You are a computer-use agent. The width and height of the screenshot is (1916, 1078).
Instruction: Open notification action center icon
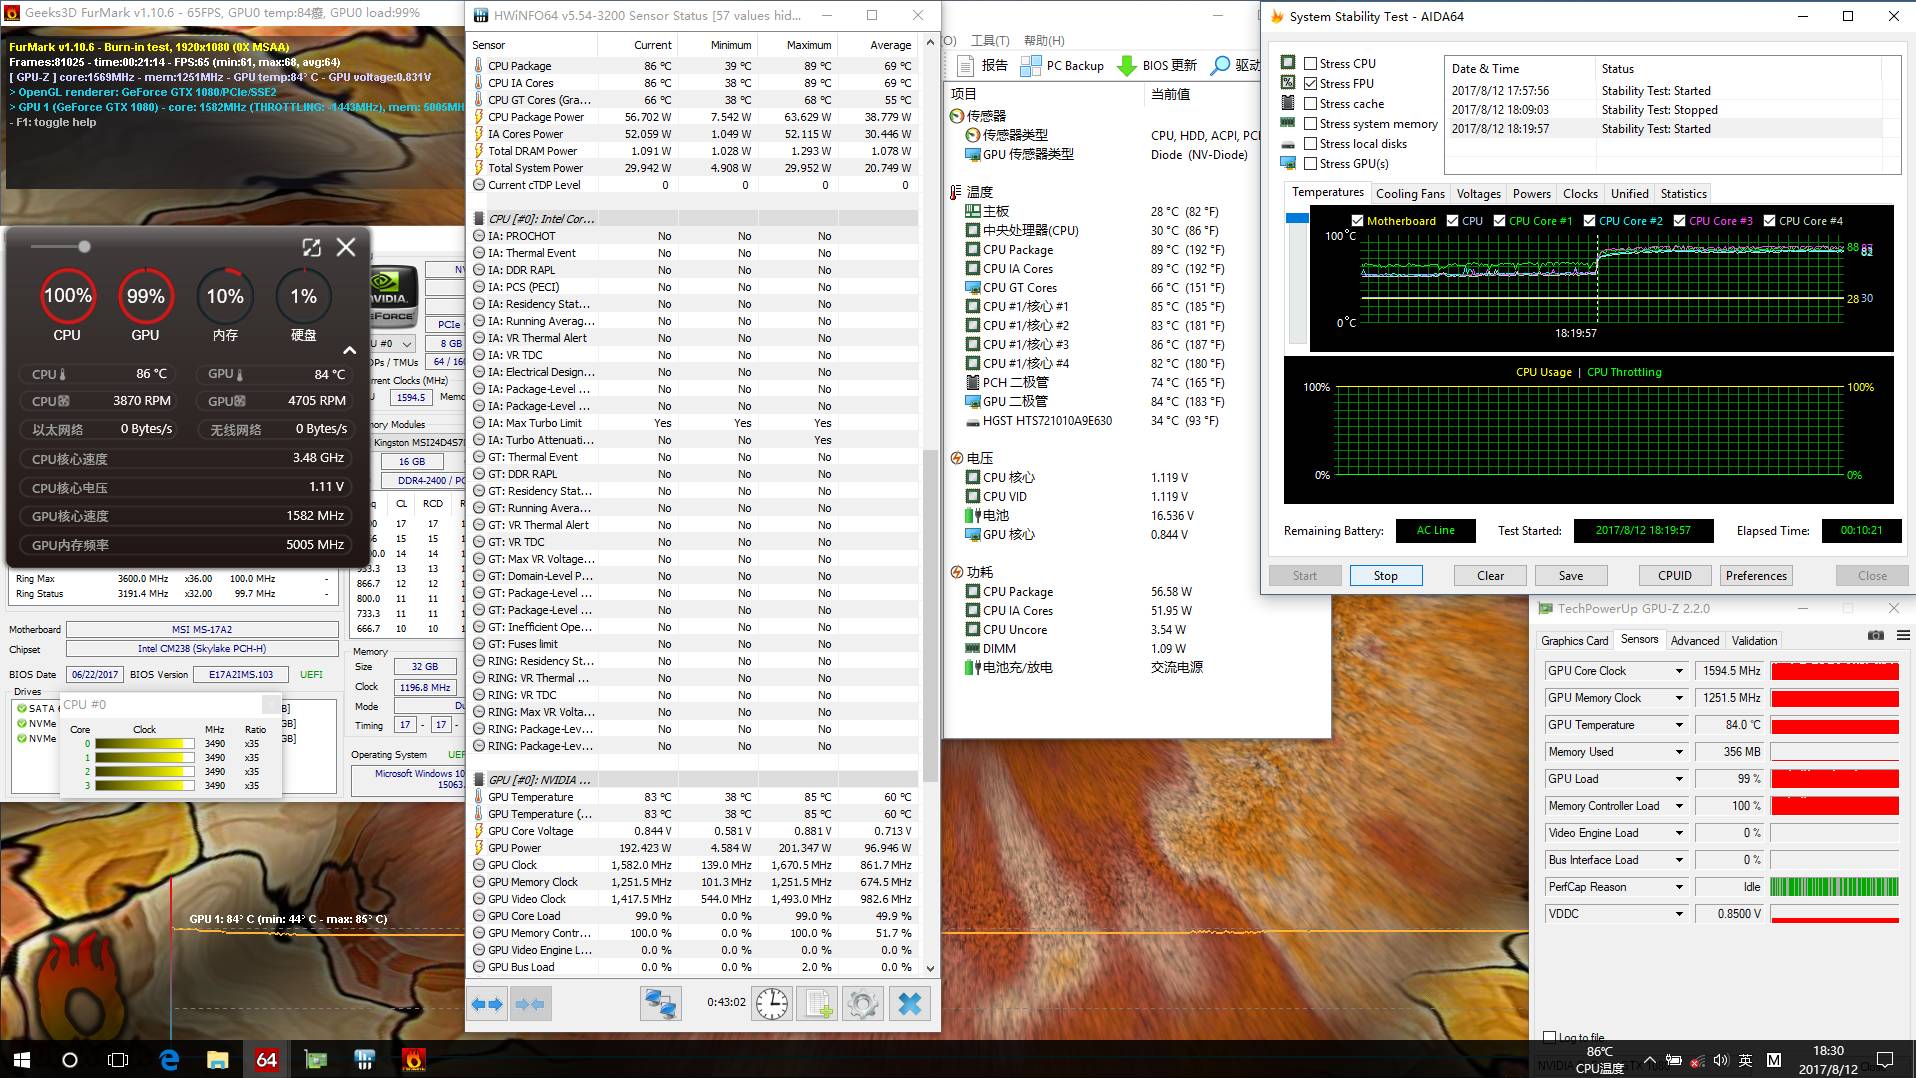1885,1059
